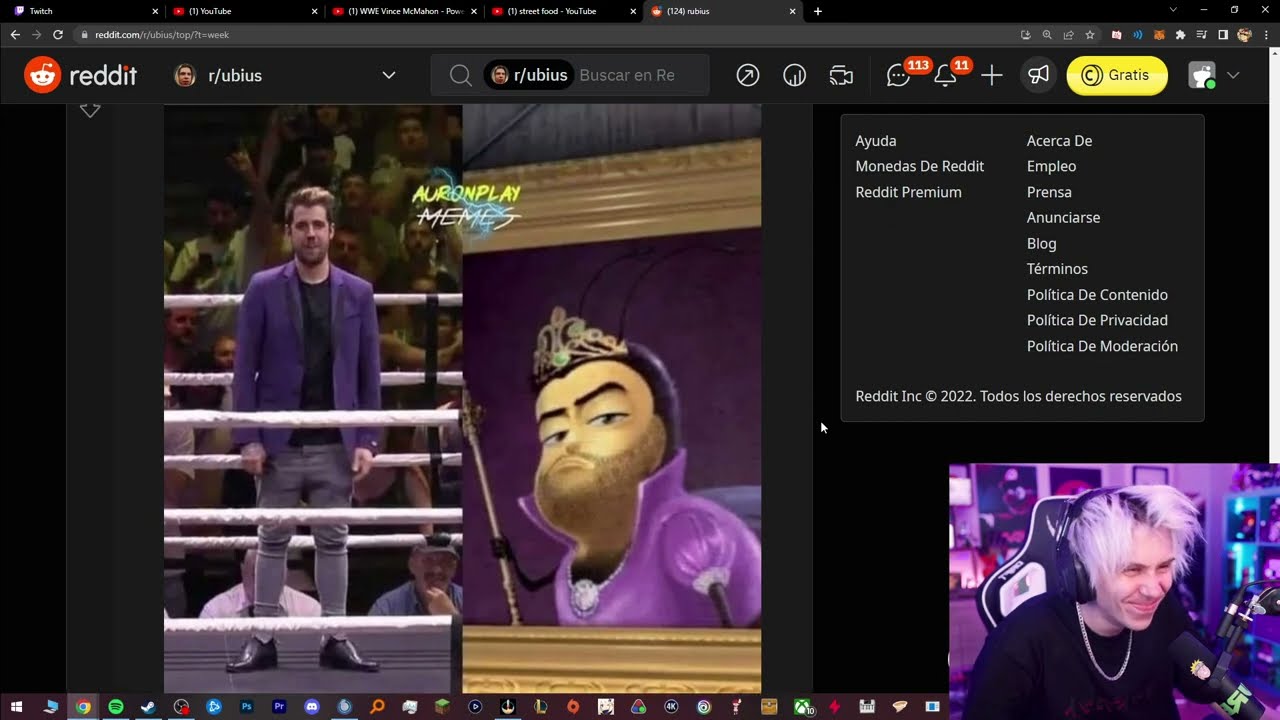Screen dimensions: 1280x720
Task: Vote using the arrow above the post
Action: [90, 110]
